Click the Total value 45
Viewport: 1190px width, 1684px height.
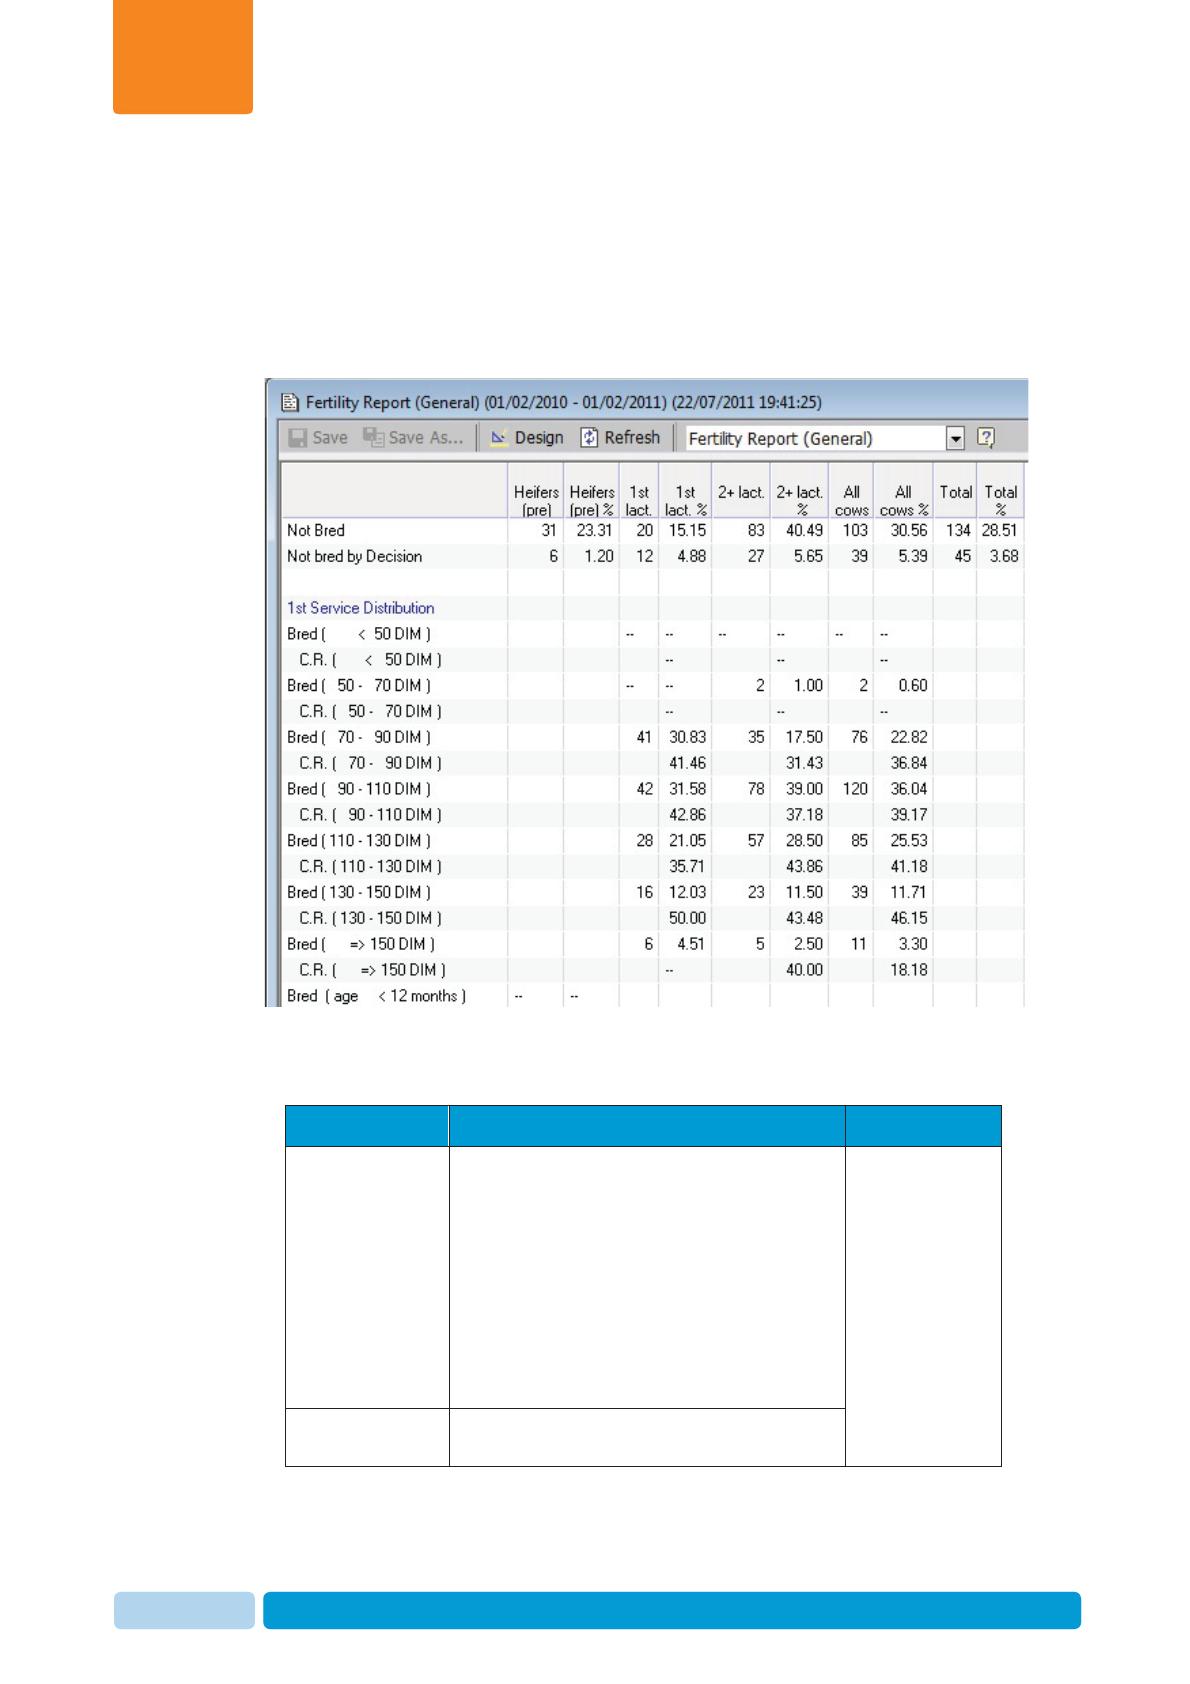[x=963, y=556]
